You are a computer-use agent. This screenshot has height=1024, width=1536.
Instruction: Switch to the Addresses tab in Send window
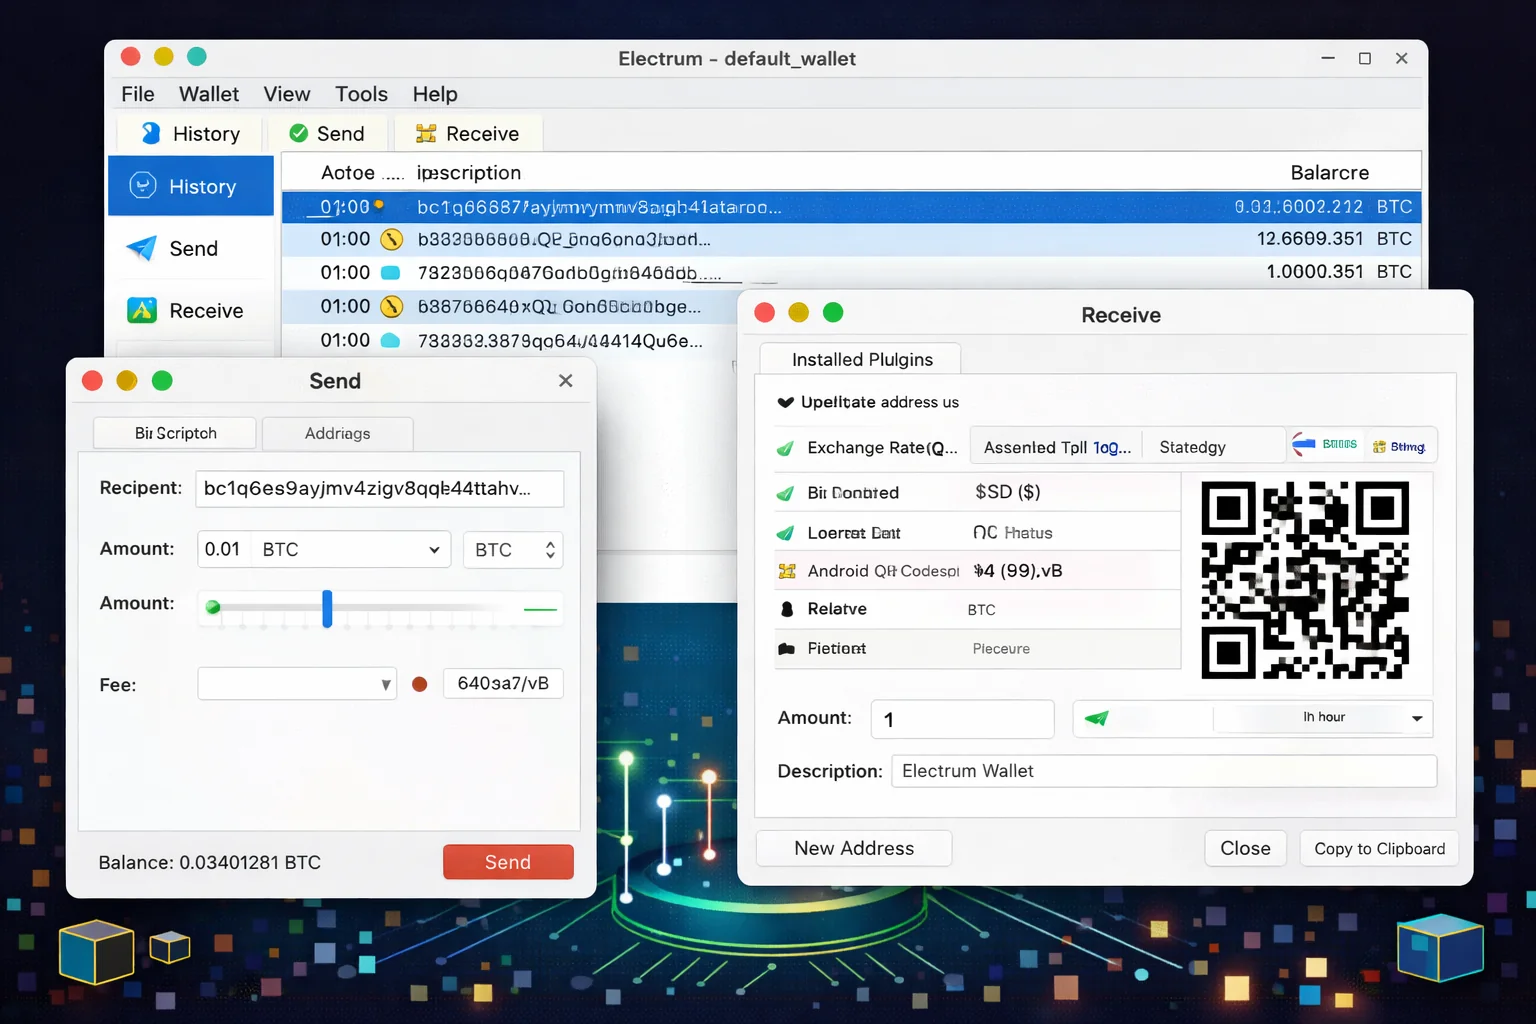[x=337, y=433]
